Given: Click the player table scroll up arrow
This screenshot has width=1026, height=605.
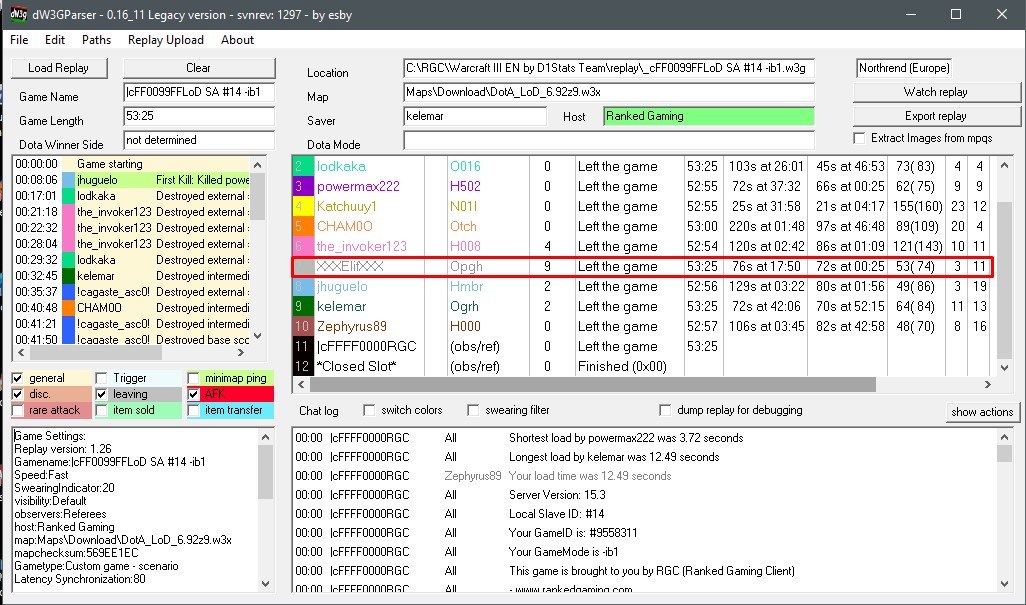Looking at the screenshot, I should tap(1004, 165).
